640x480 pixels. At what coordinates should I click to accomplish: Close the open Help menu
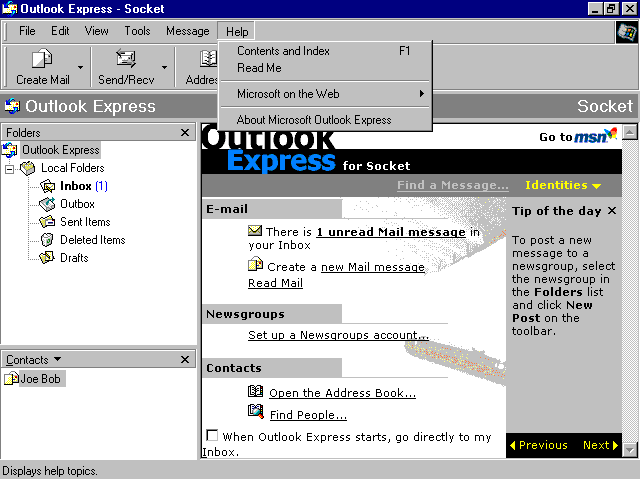(237, 31)
